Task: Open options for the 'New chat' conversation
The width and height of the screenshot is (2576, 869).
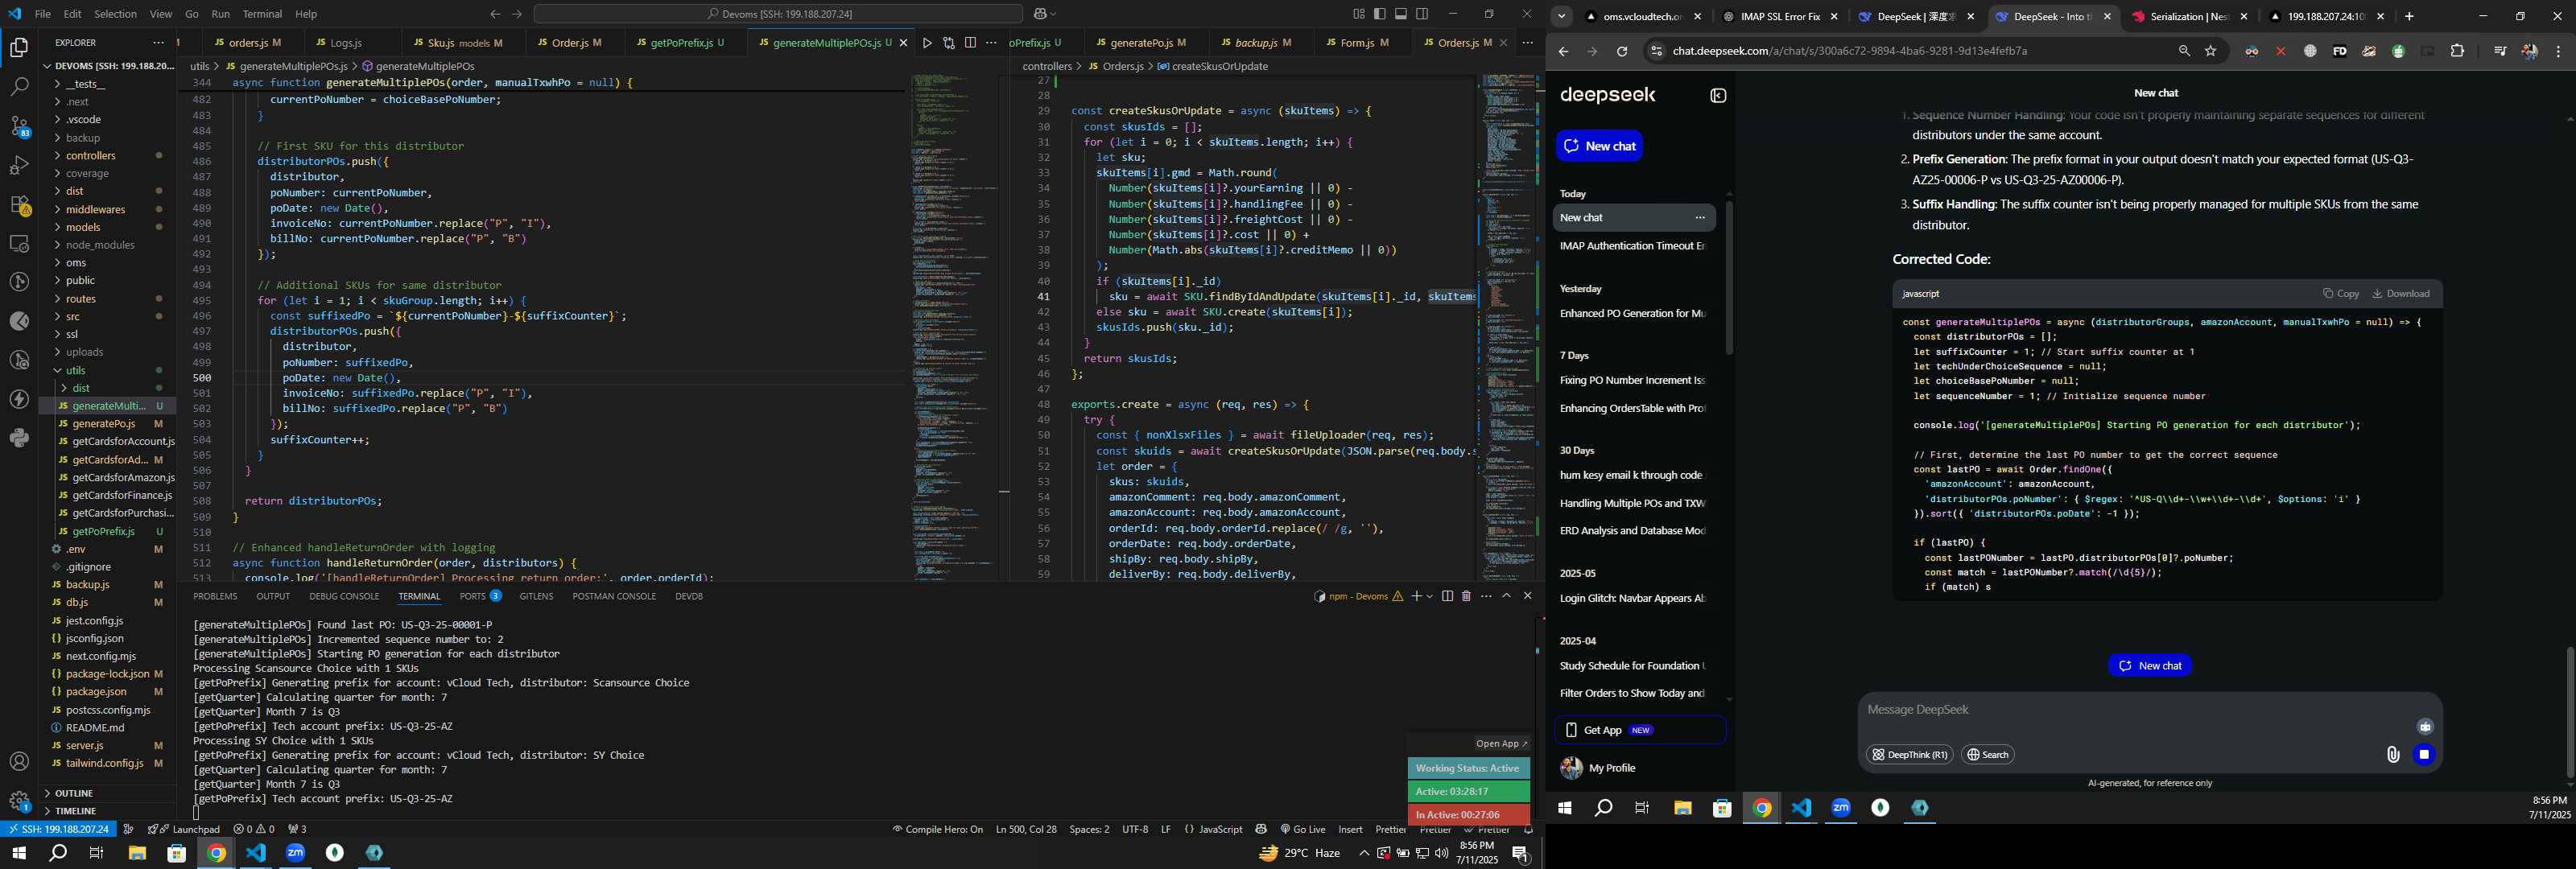Action: pos(1699,218)
